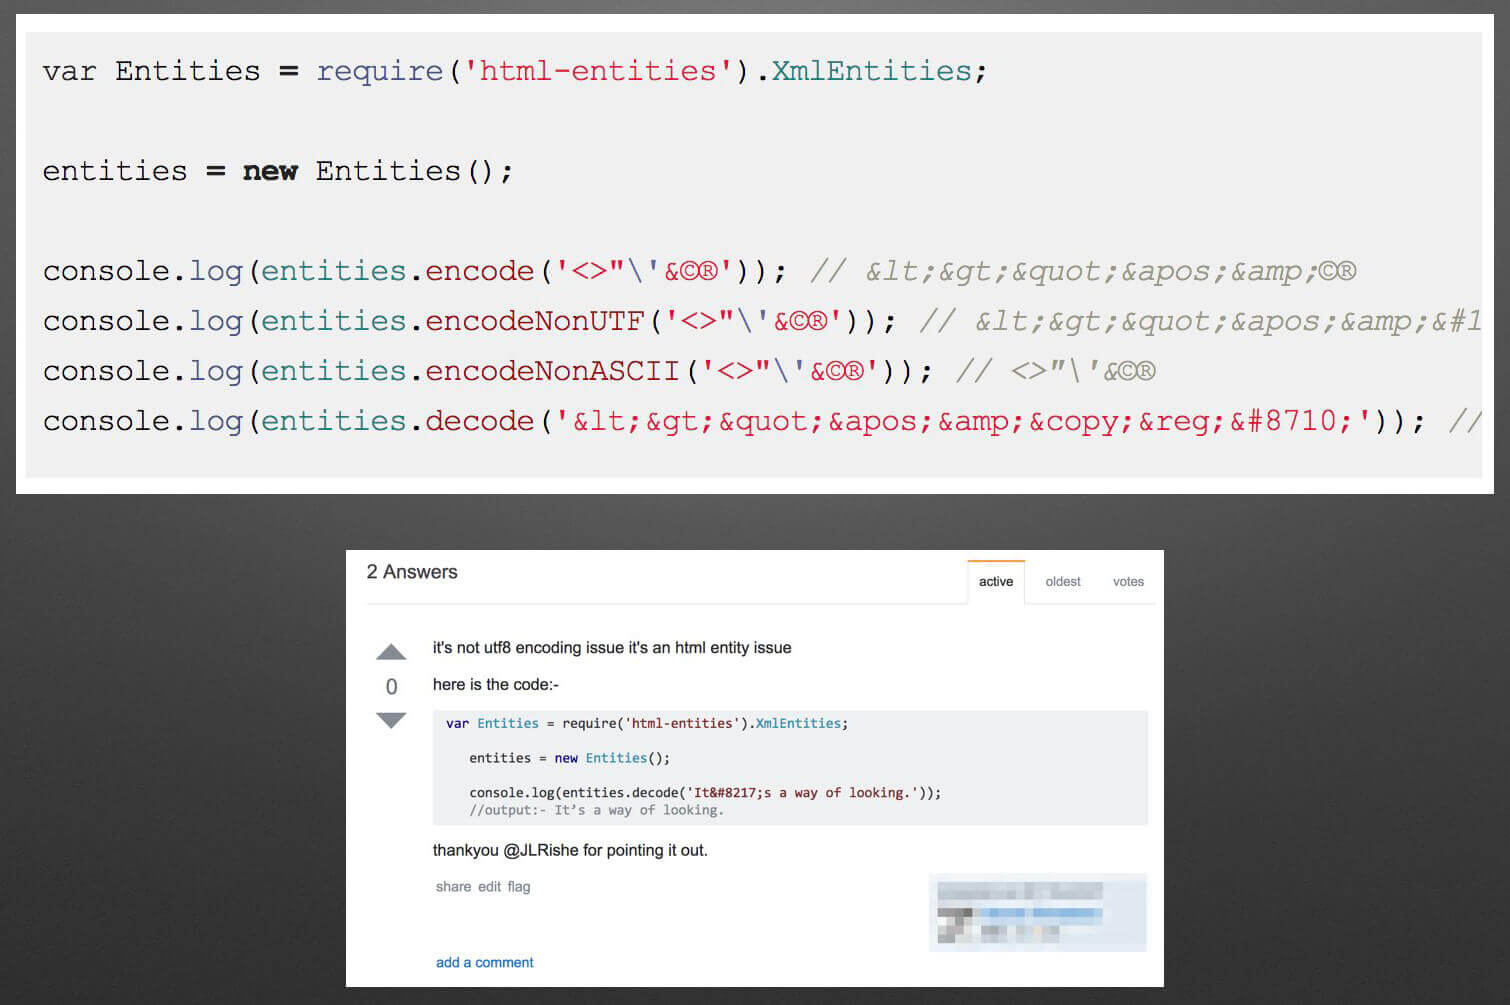
Task: Select the vote count showing 0
Action: (x=391, y=686)
